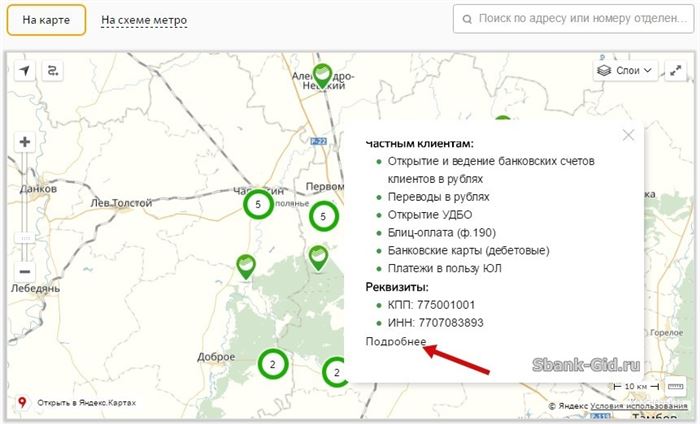Open the cluster of 5 near Чаплыгин
This screenshot has height=424, width=700.
coord(258,204)
